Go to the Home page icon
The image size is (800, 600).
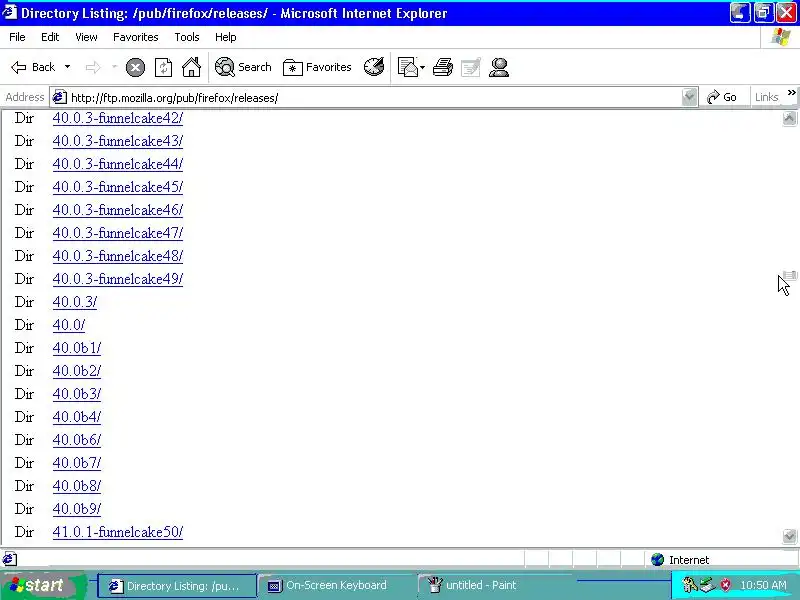tap(192, 67)
